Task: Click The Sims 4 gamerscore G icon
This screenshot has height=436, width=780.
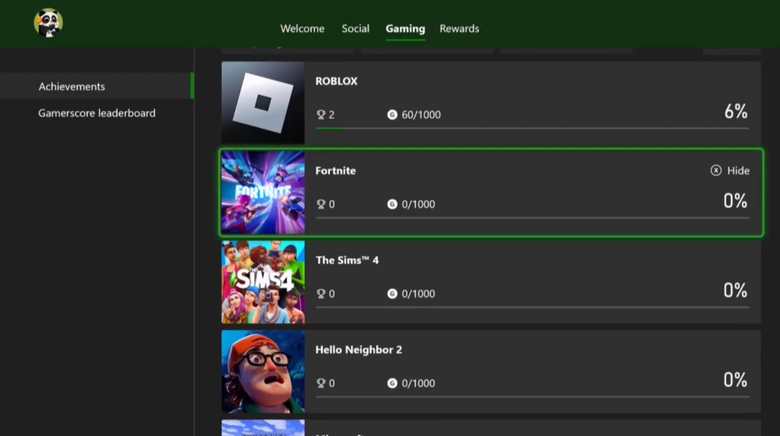Action: click(x=392, y=294)
